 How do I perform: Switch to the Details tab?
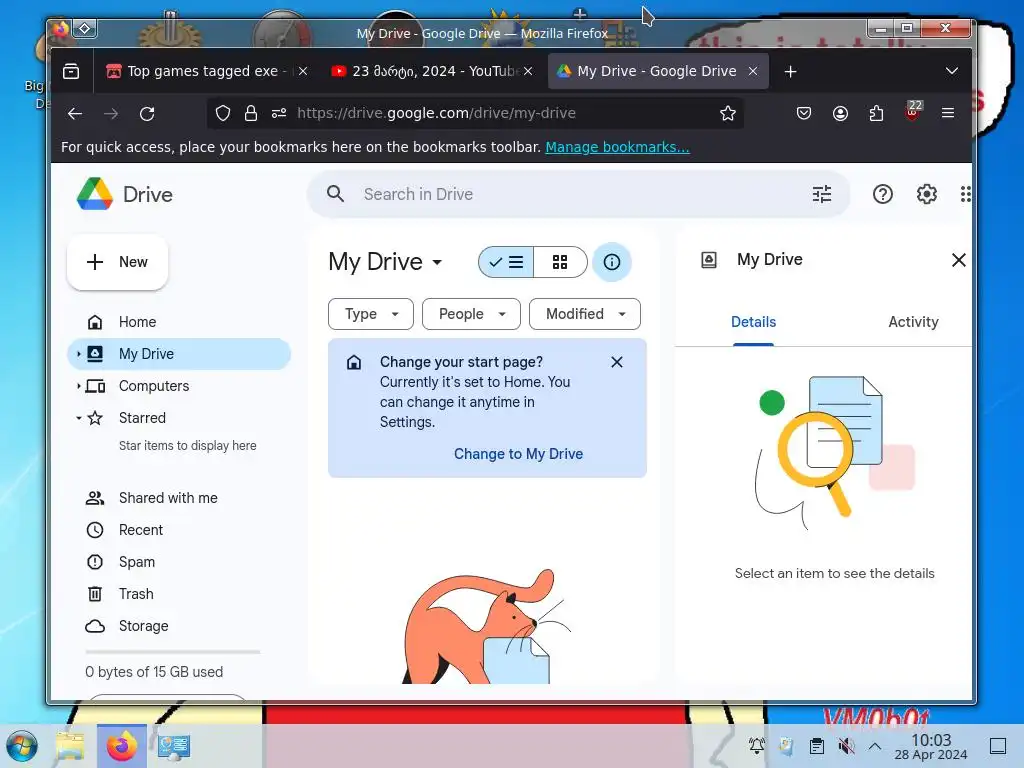click(x=753, y=322)
